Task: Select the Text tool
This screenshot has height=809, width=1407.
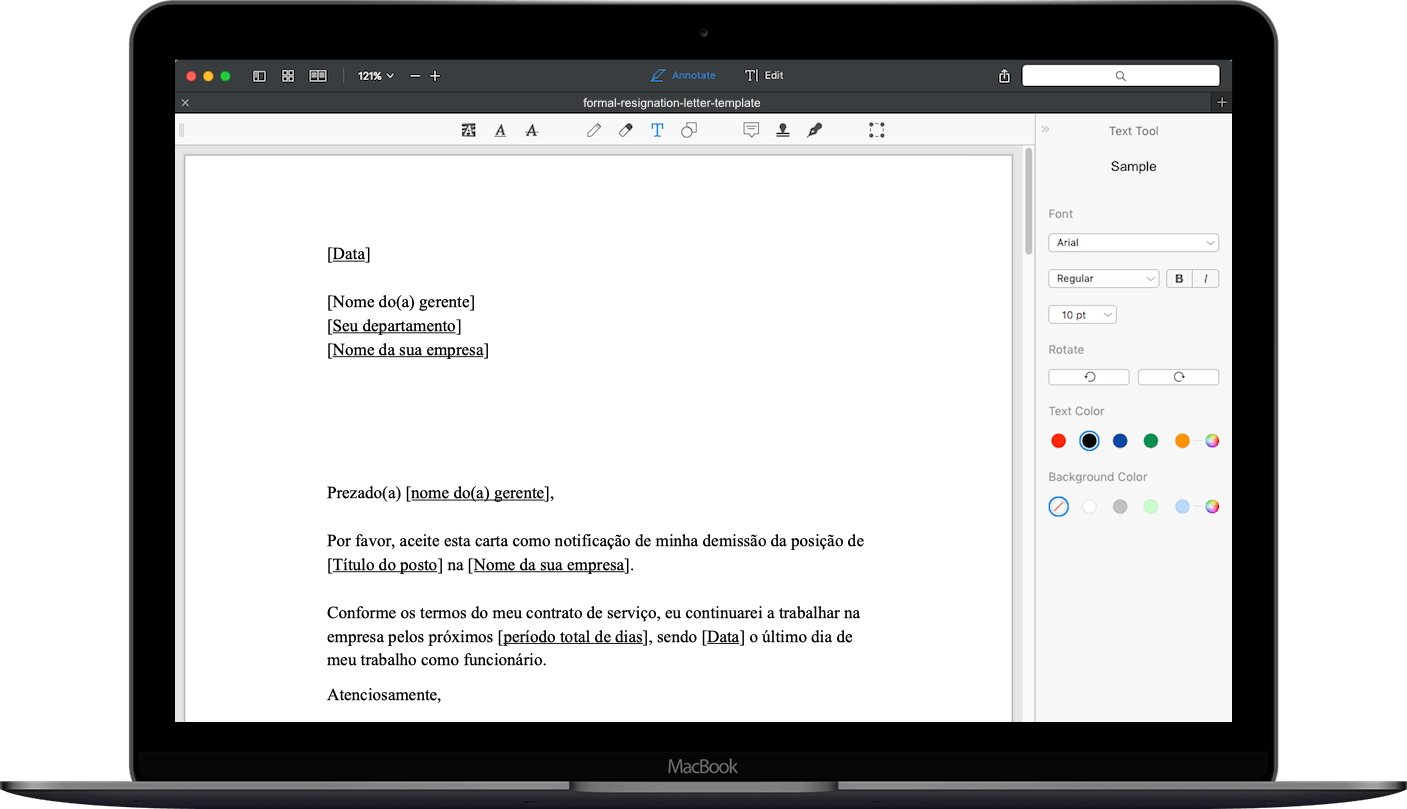Action: 657,130
